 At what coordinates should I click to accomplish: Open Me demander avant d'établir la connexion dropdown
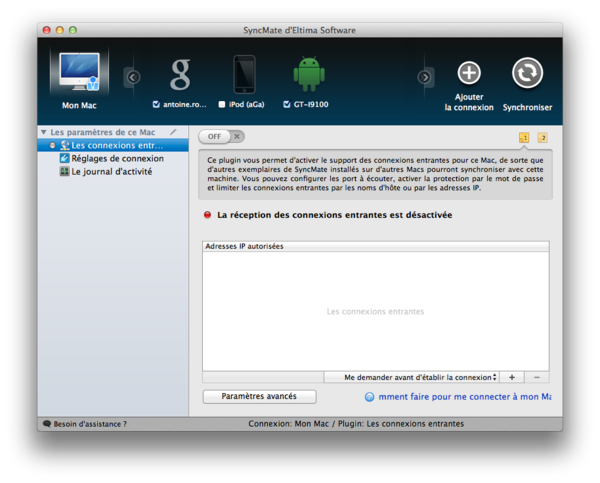(x=411, y=377)
